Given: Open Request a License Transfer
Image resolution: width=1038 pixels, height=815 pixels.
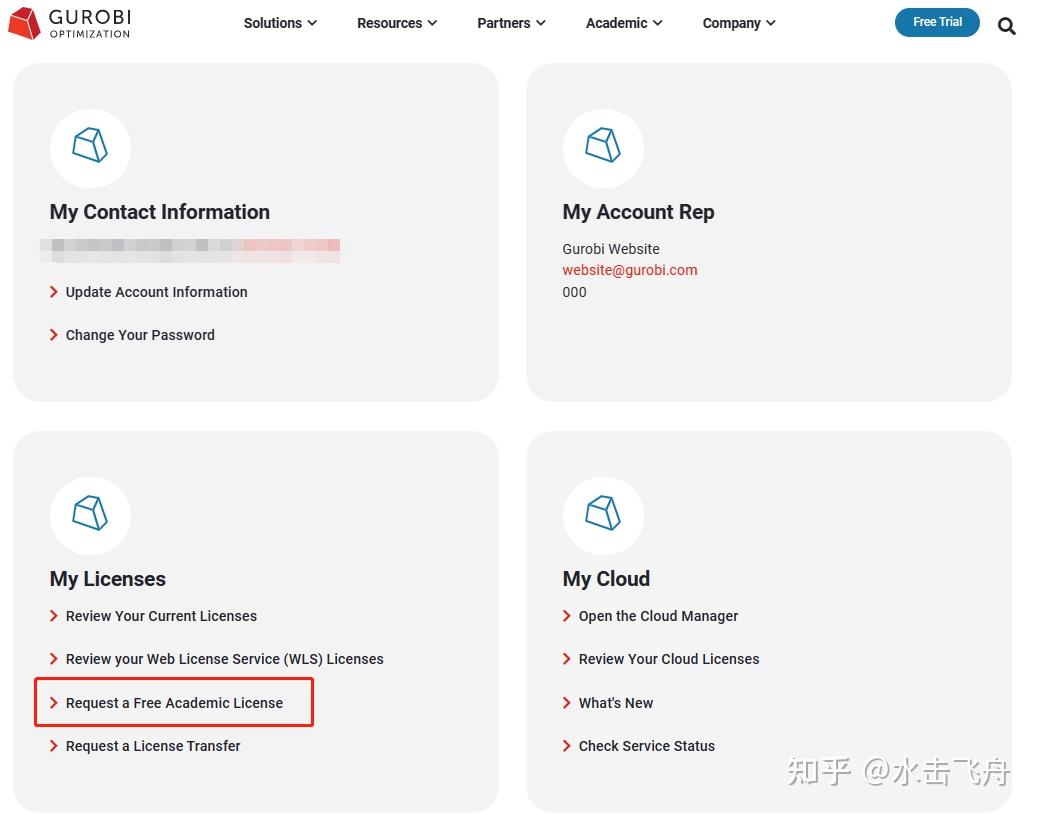Looking at the screenshot, I should click(153, 746).
